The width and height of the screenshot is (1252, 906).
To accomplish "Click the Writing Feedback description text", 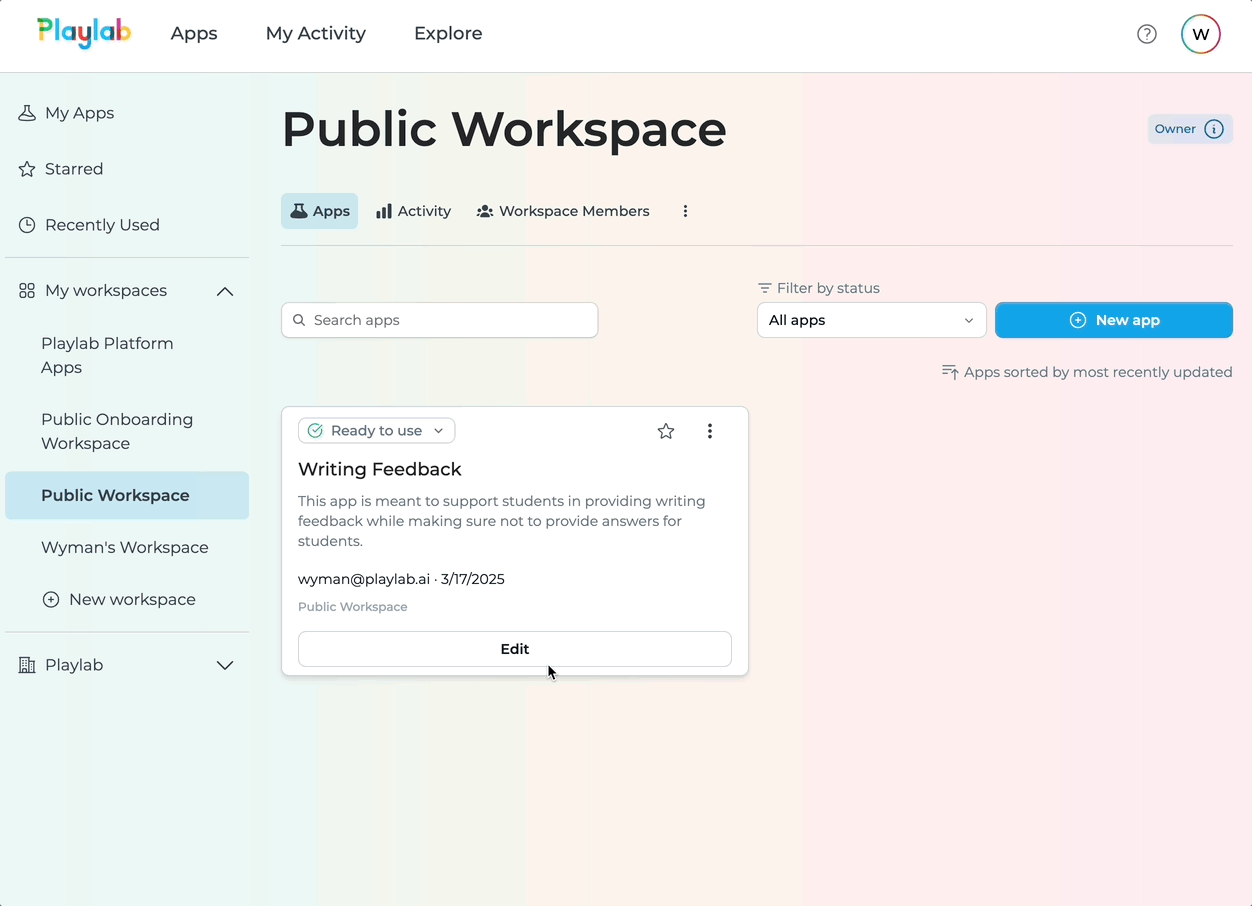I will [502, 521].
